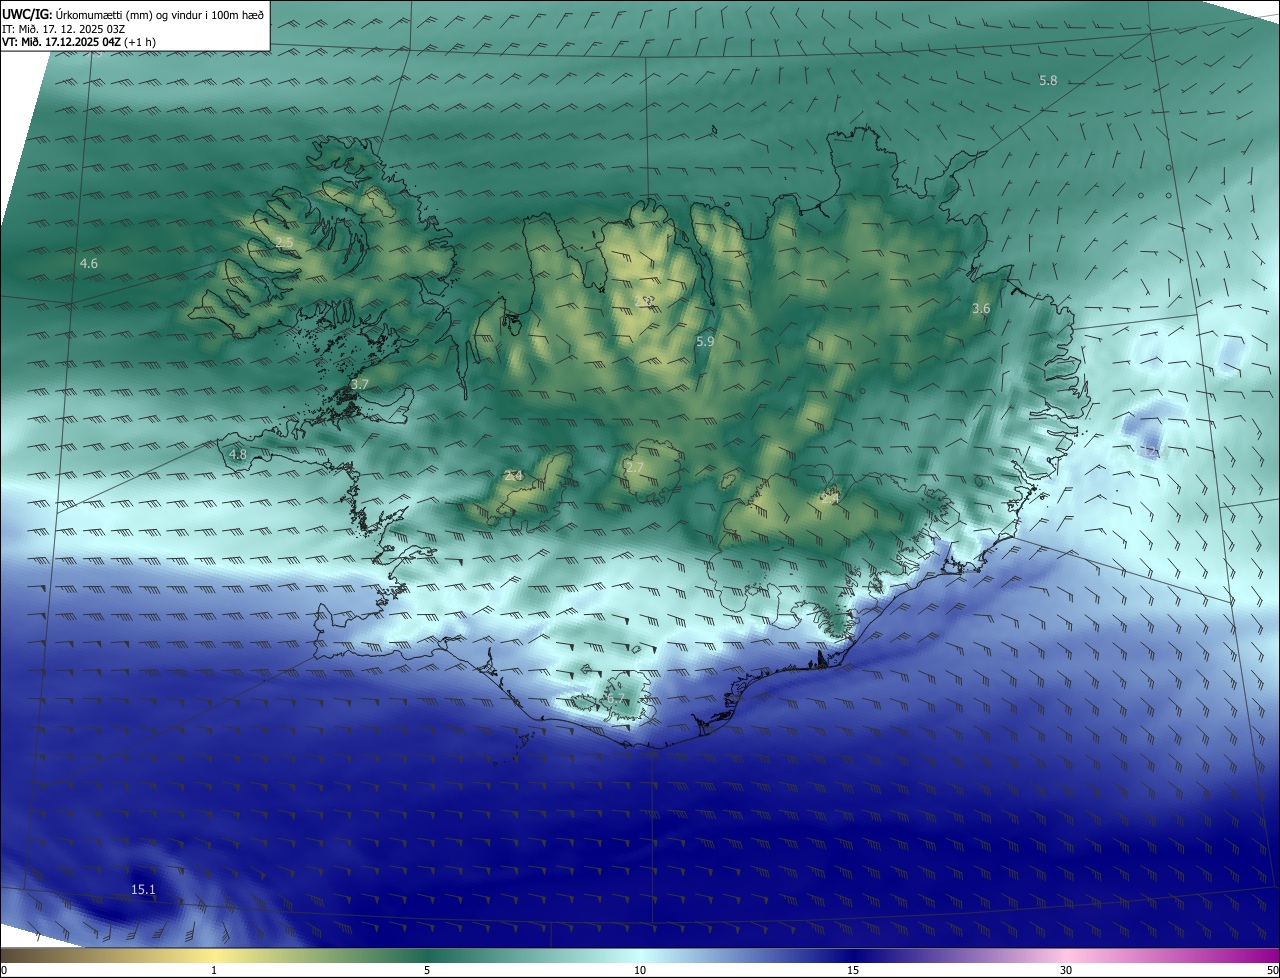Screen dimensions: 1280x978
Task: Click the 4.6 value label on the map
Action: pos(89,264)
